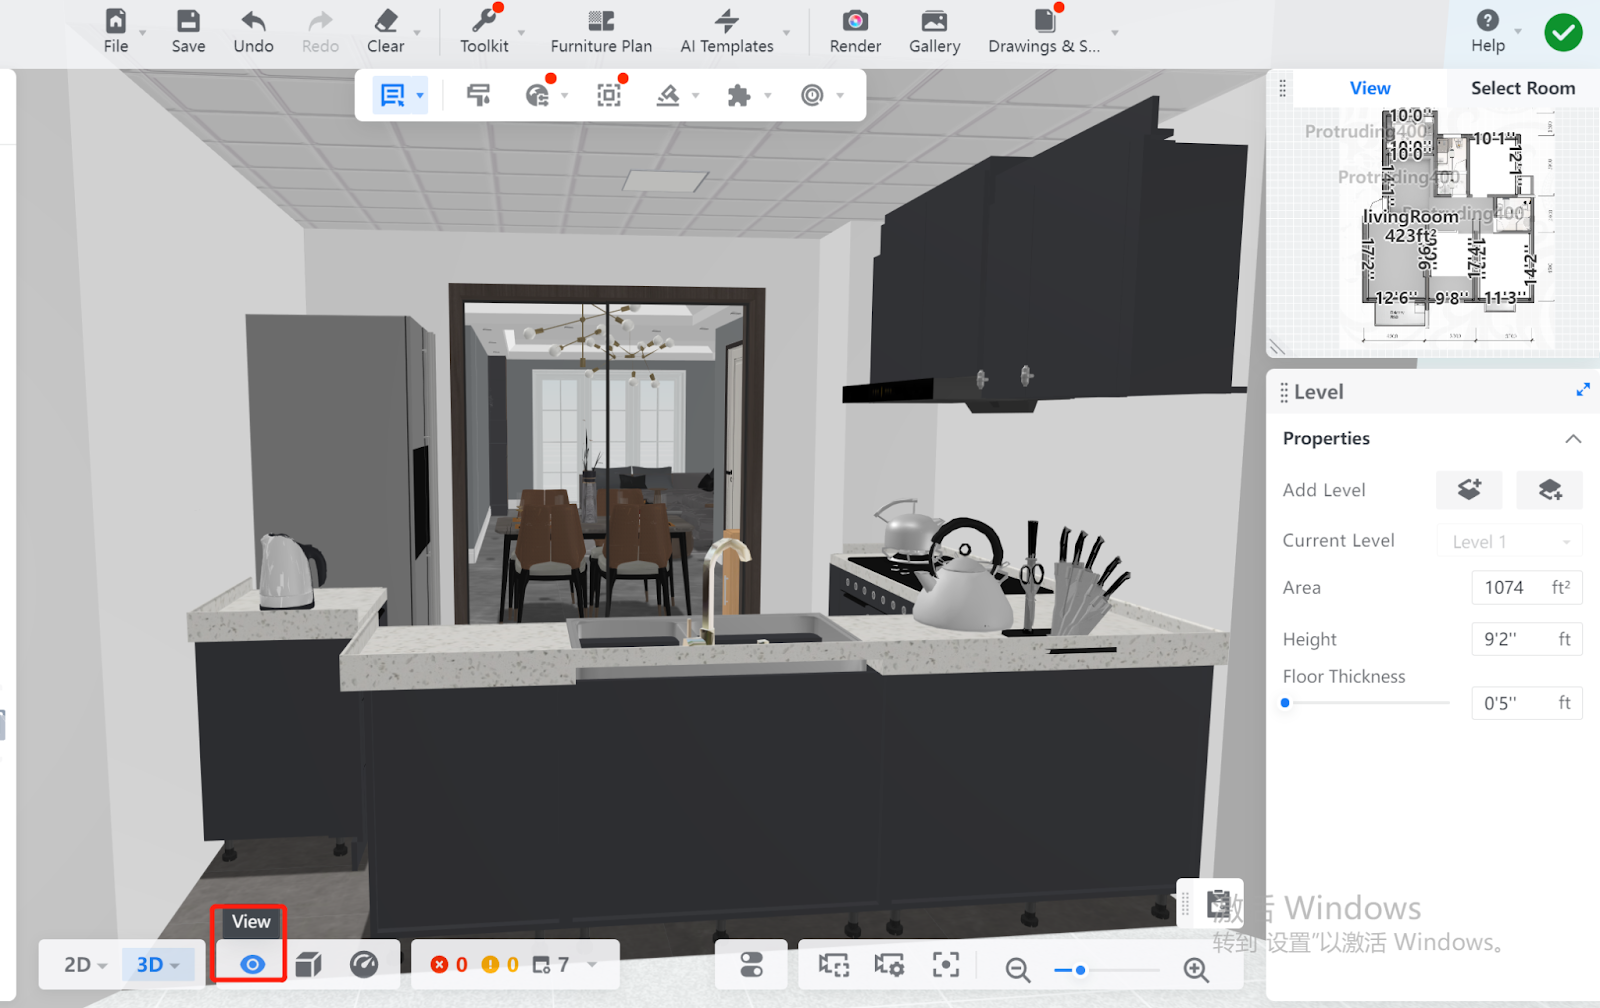
Task: Click the Area value field
Action: tap(1527, 588)
